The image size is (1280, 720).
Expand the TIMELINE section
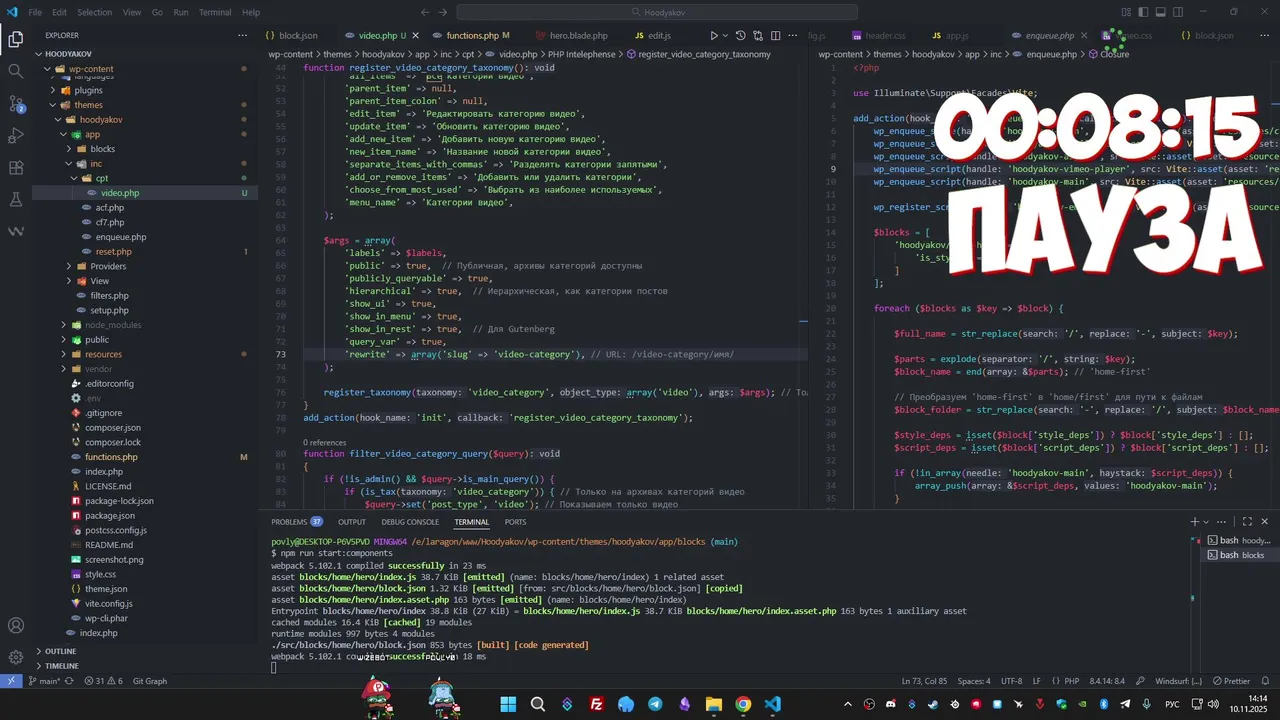(x=145, y=666)
